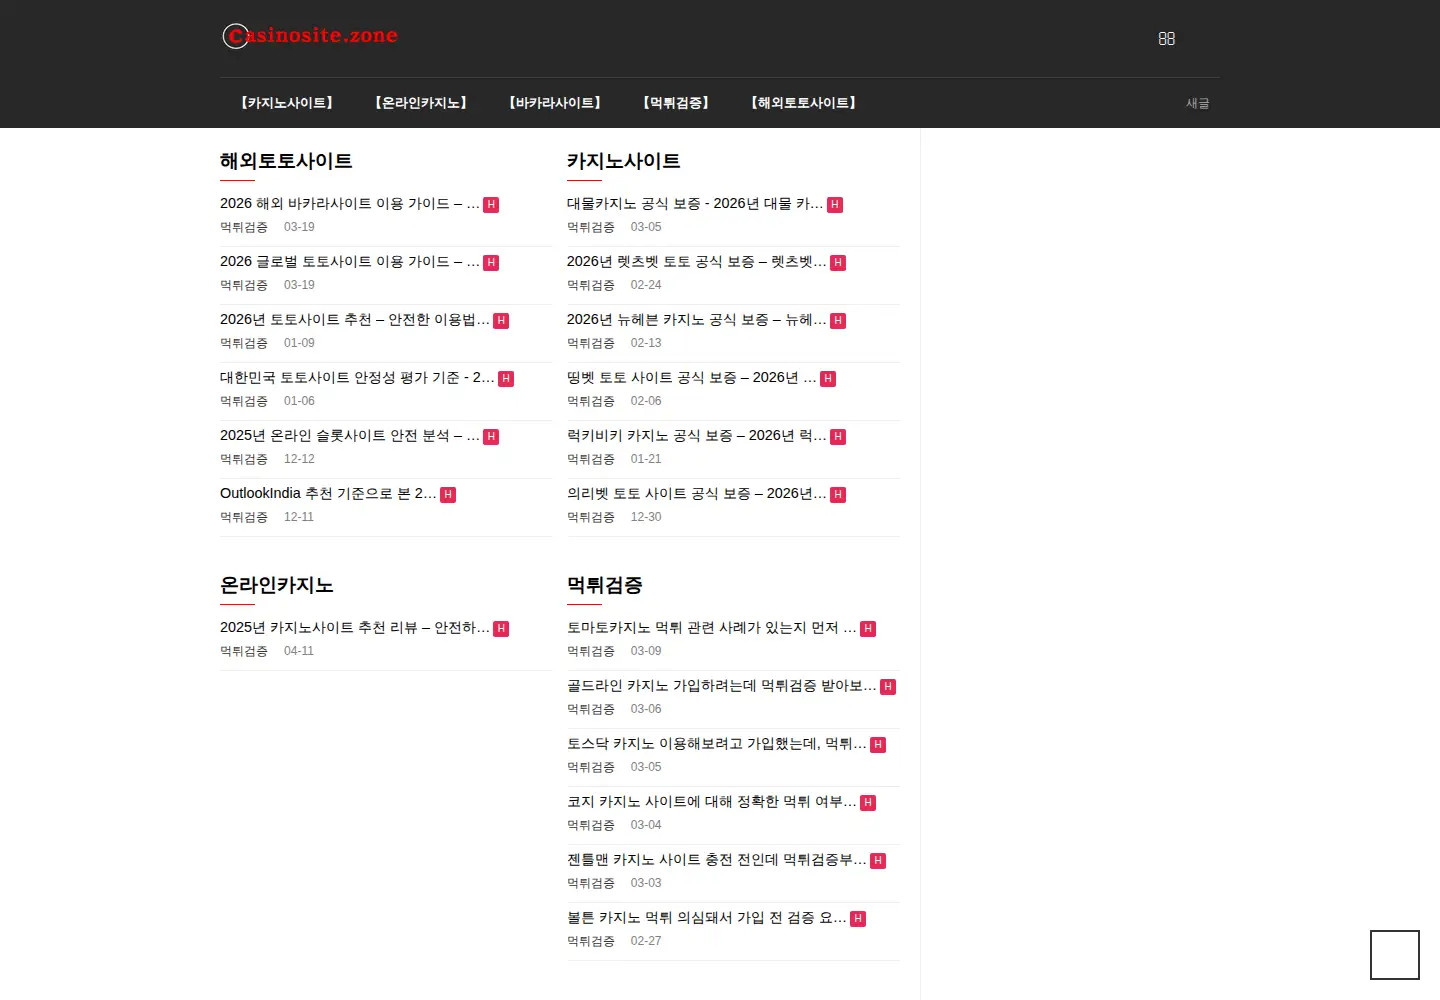This screenshot has height=1000, width=1440.
Task: Open the 온라인카지노 section heading
Action: tap(277, 585)
